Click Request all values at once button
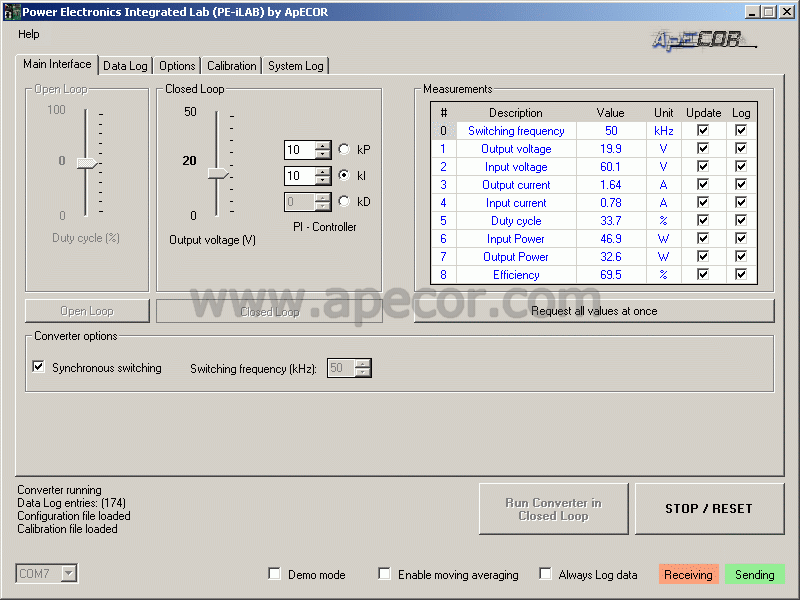This screenshot has height=600, width=800. (x=594, y=311)
